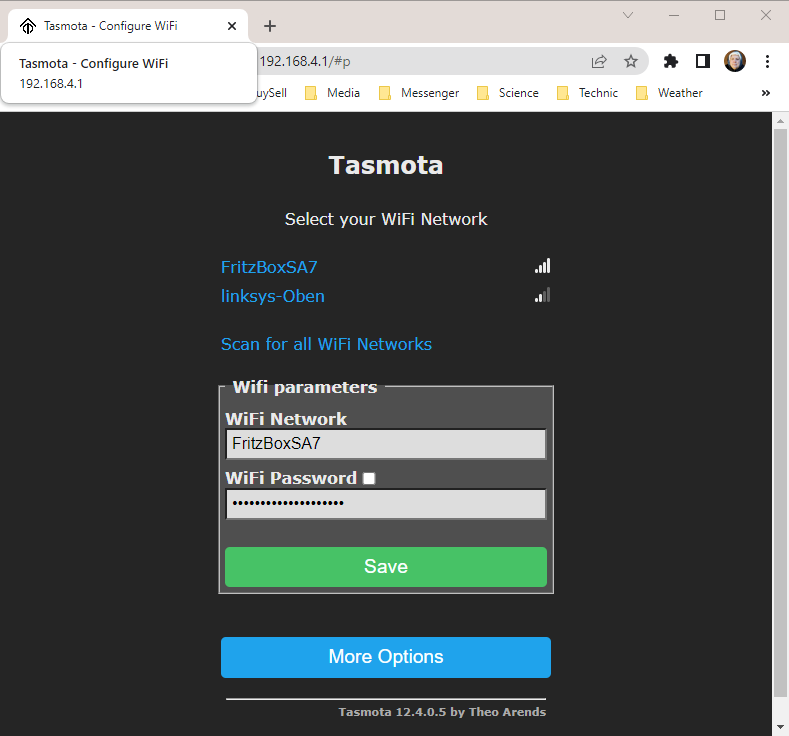Viewport: 789px width, 736px height.
Task: Open the Chrome three-dot menu
Action: click(767, 61)
